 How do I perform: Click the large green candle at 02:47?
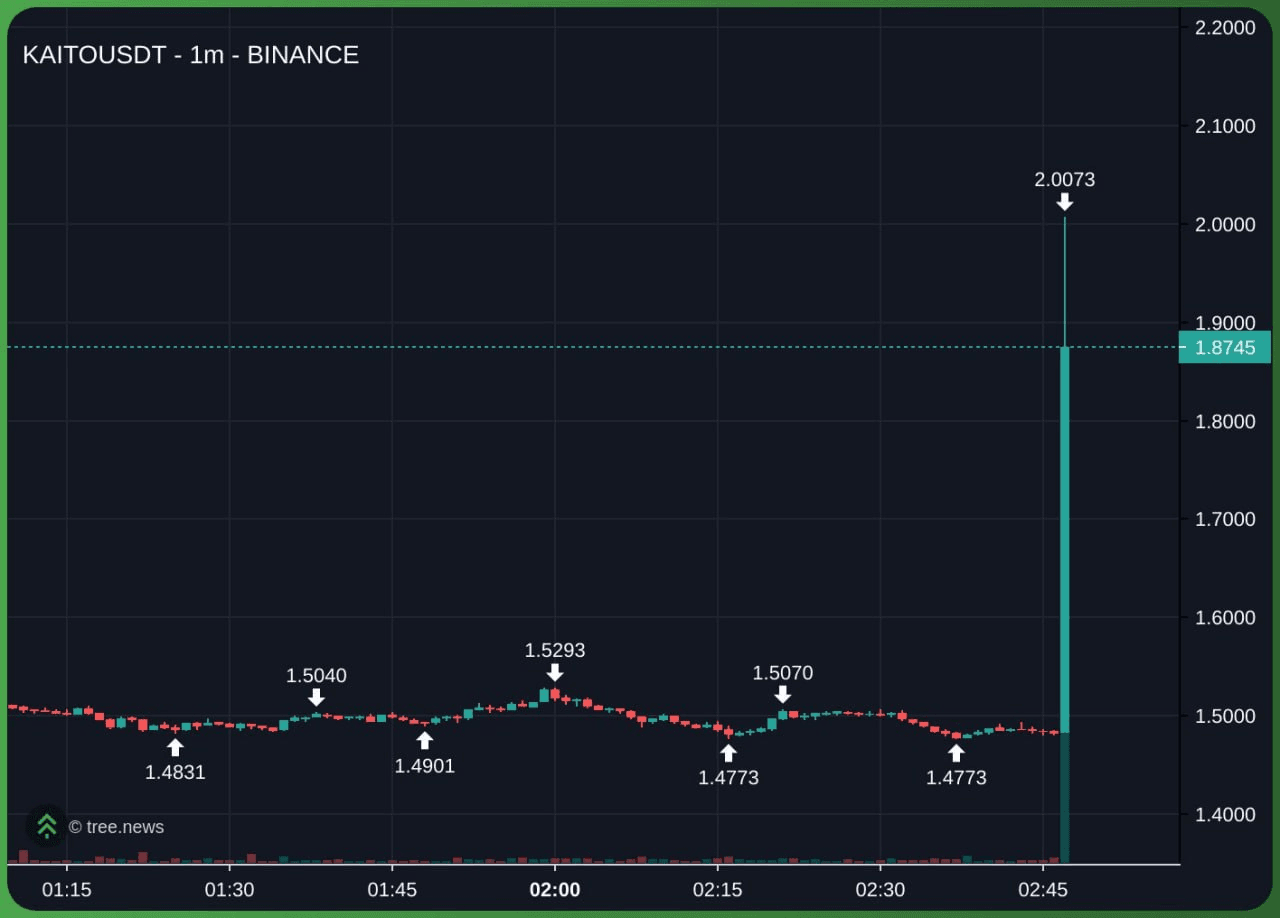(x=1065, y=540)
